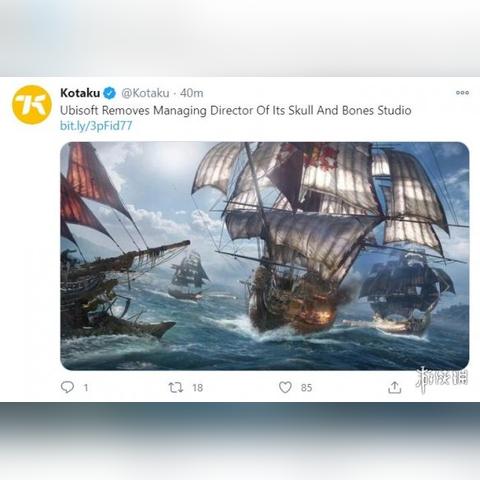Open the three-dot more options menu
480x480 pixels.
(462, 92)
